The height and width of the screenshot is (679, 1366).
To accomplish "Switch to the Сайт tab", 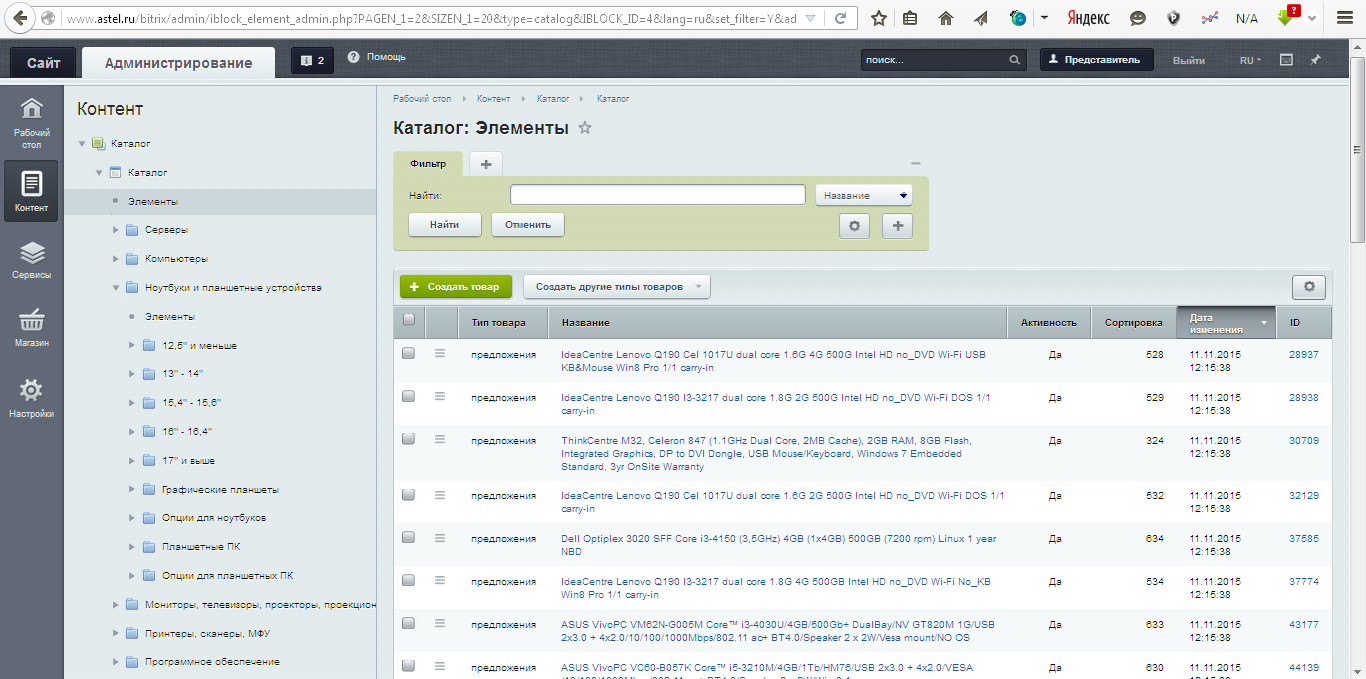I will tap(43, 62).
